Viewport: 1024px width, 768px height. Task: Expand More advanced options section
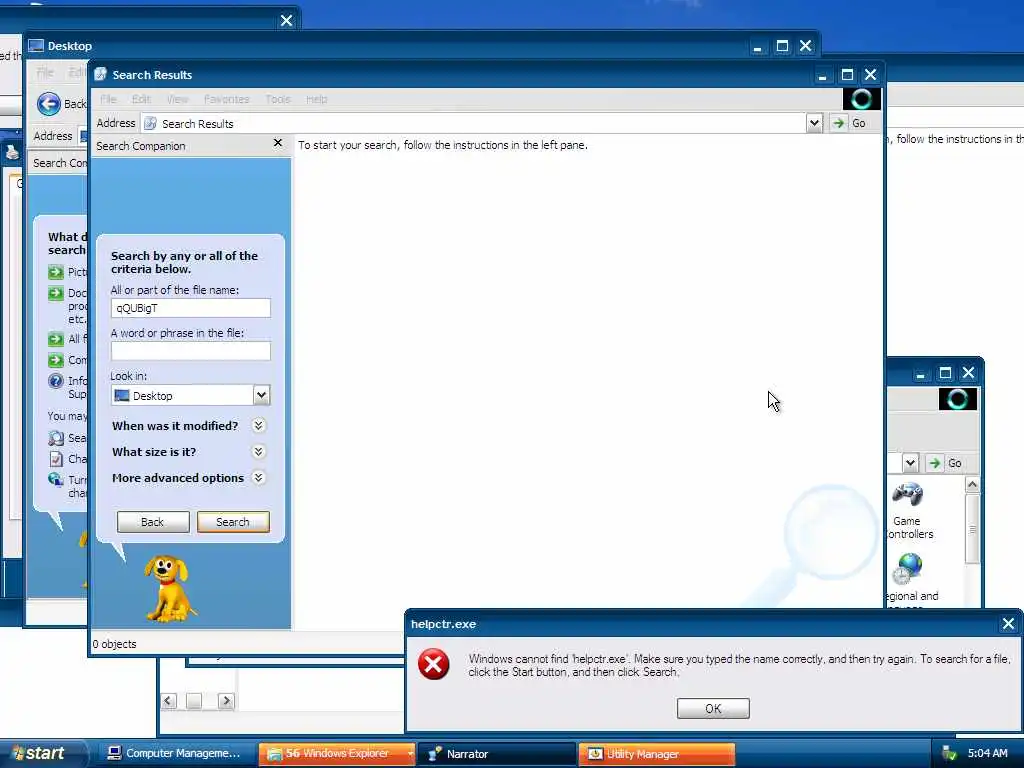[259, 478]
